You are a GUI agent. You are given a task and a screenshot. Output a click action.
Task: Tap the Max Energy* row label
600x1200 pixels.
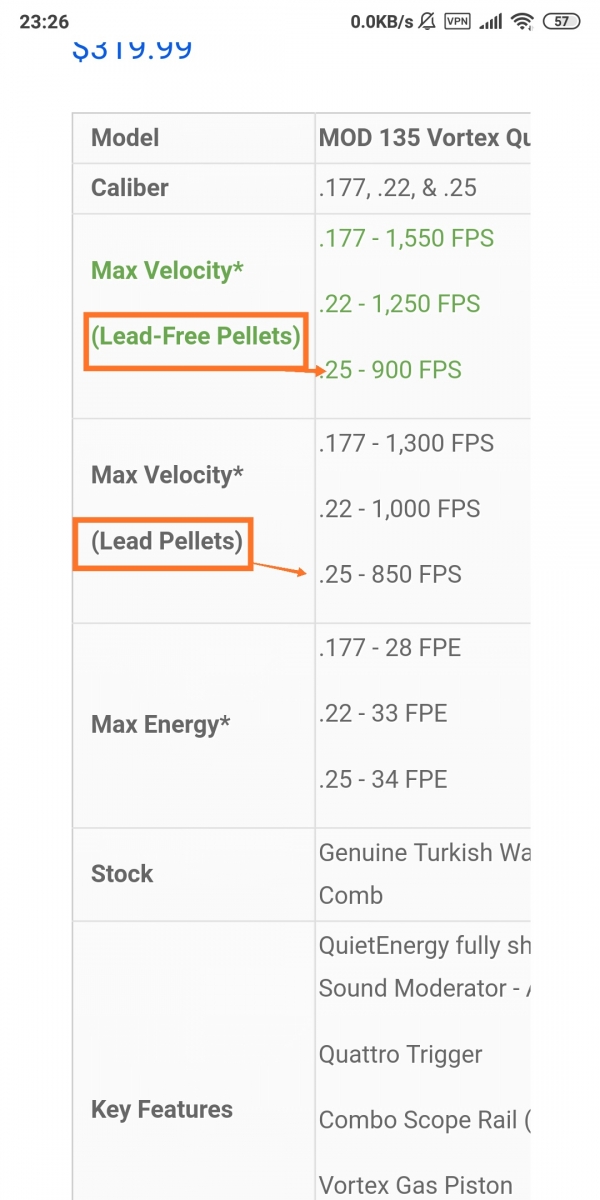click(x=160, y=724)
